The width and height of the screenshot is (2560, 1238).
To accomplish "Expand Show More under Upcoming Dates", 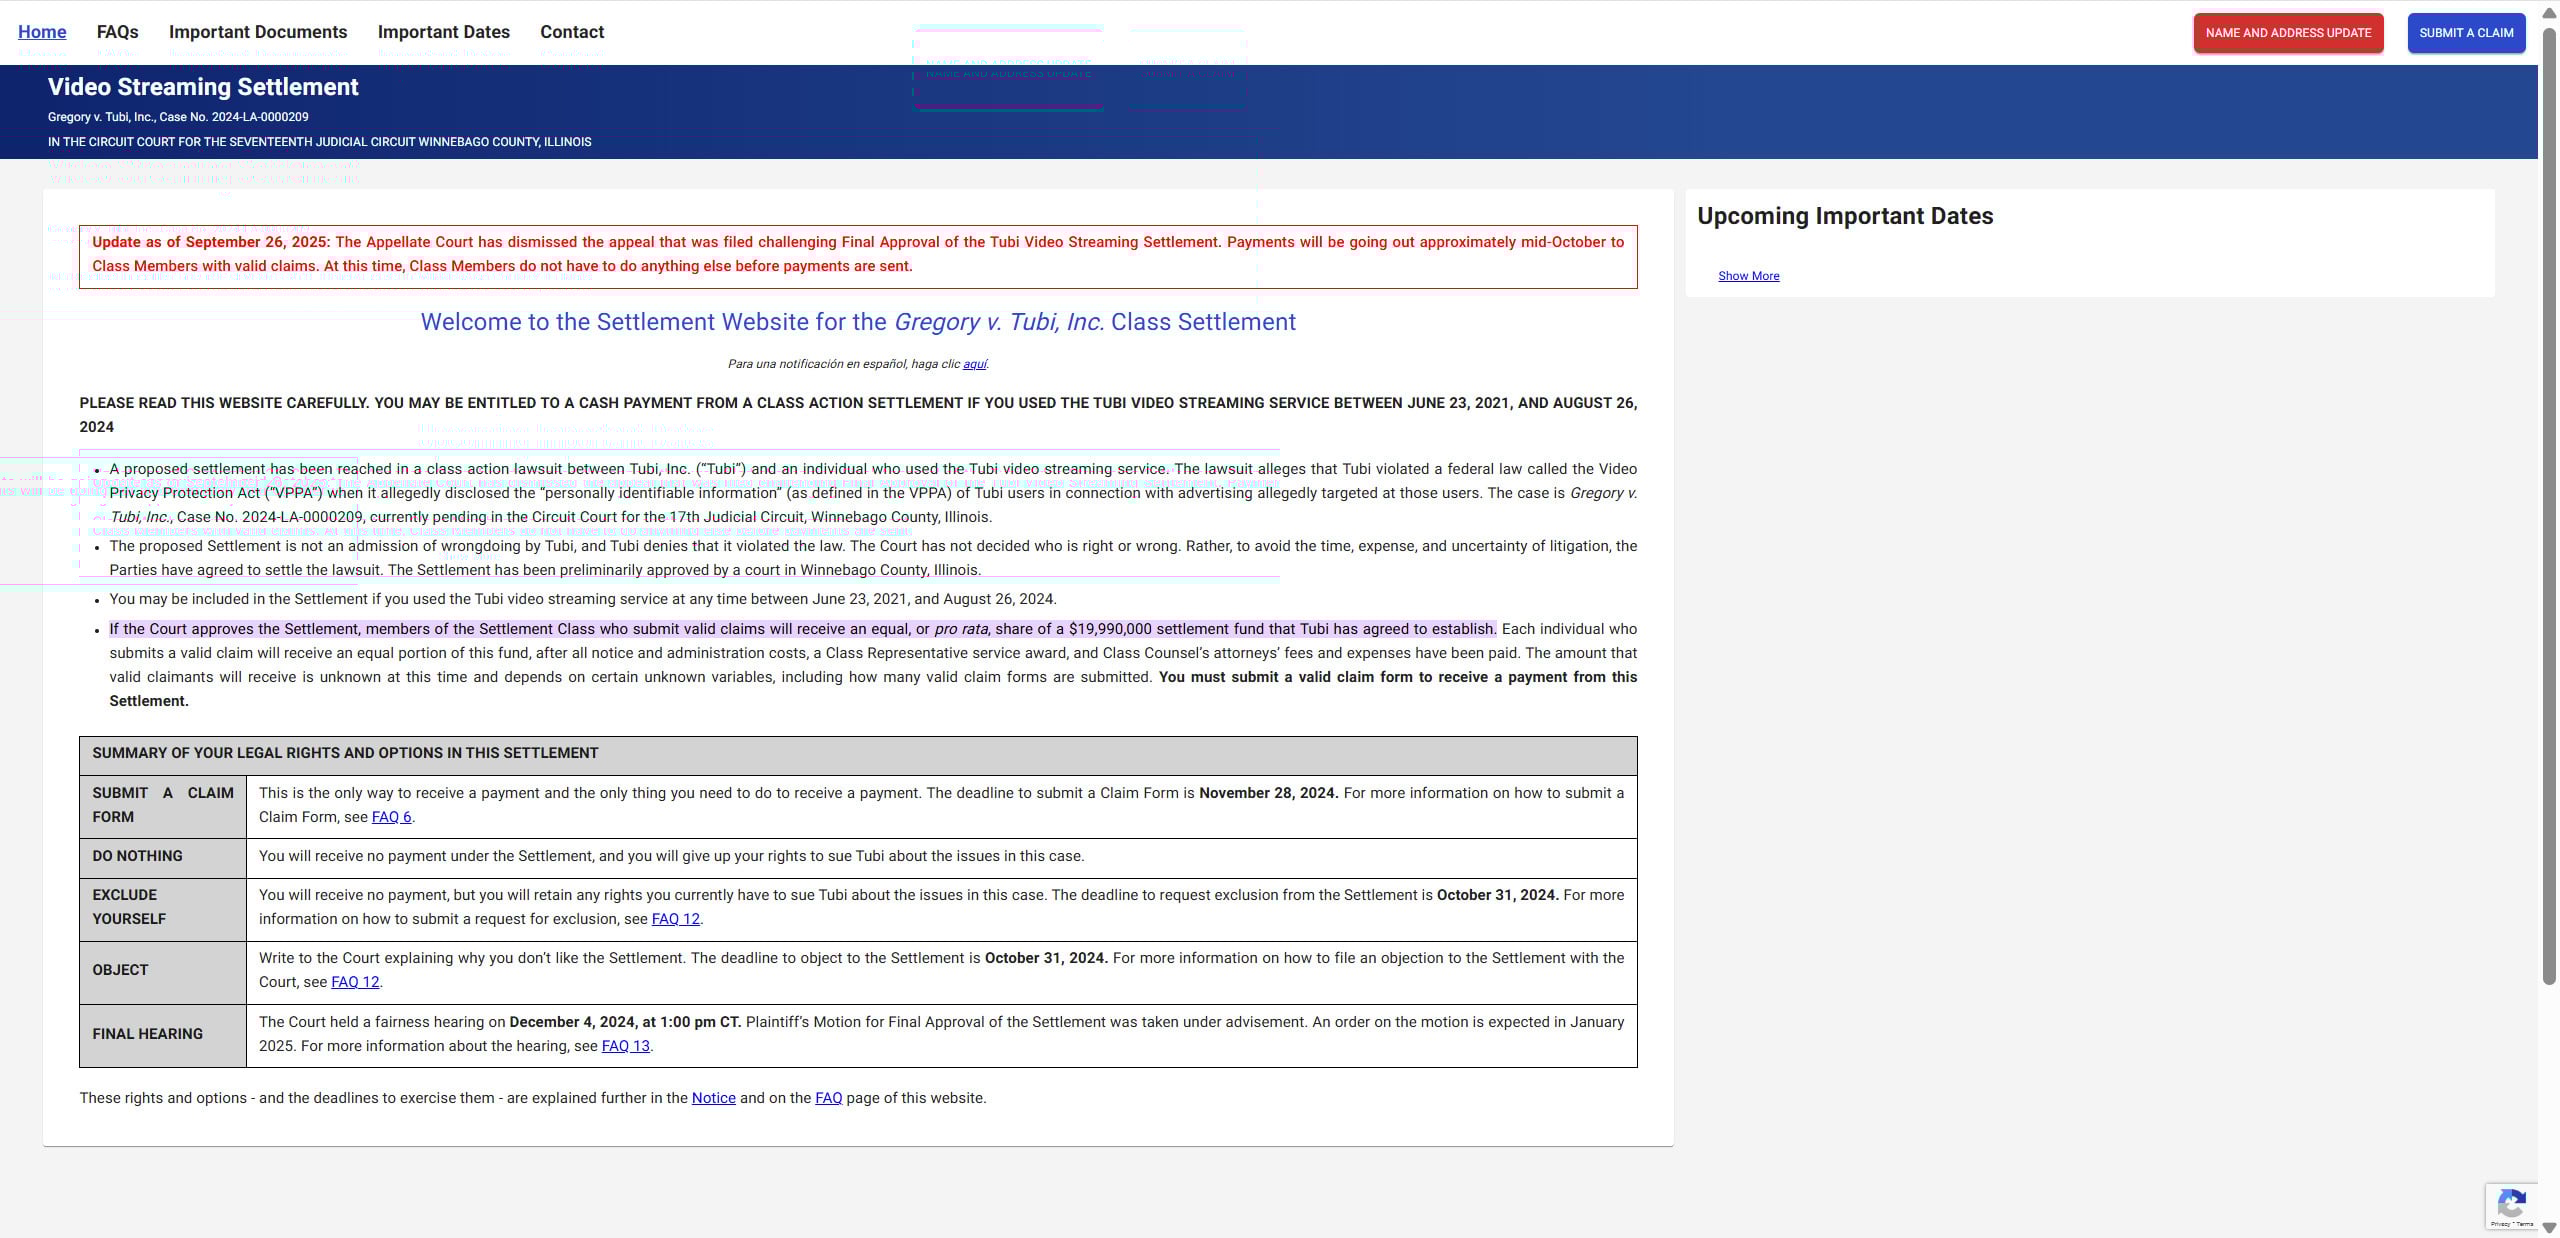I will (1748, 276).
